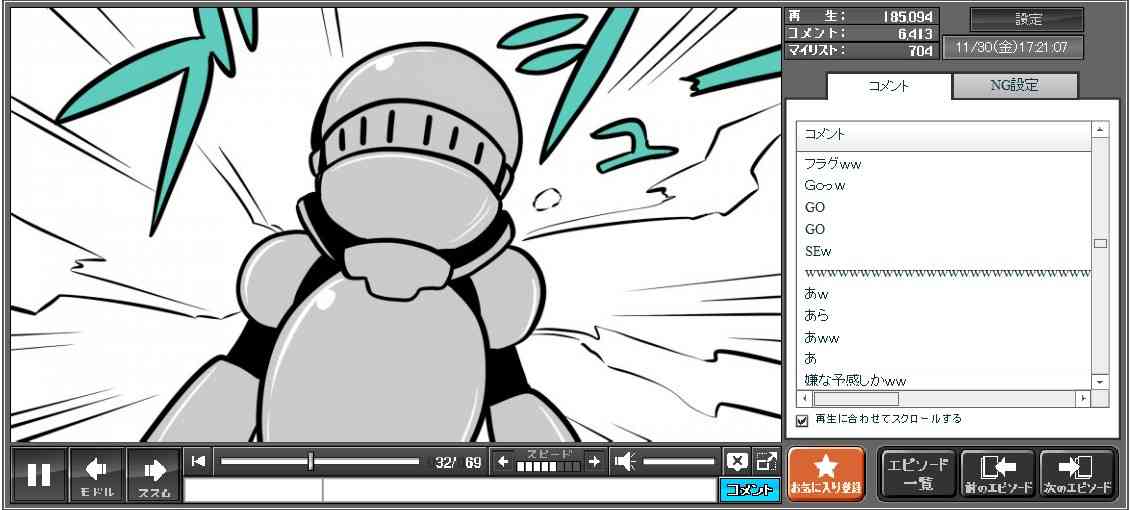Switch to the NG設定 tab
The width and height of the screenshot is (1131, 510).
[x=1014, y=86]
